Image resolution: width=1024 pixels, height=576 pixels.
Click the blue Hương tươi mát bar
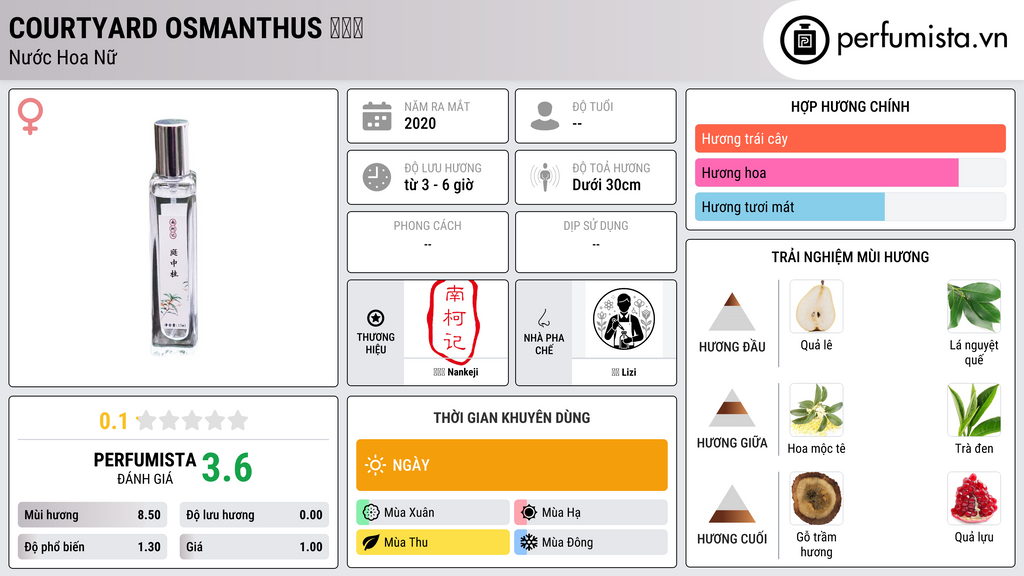(x=790, y=207)
